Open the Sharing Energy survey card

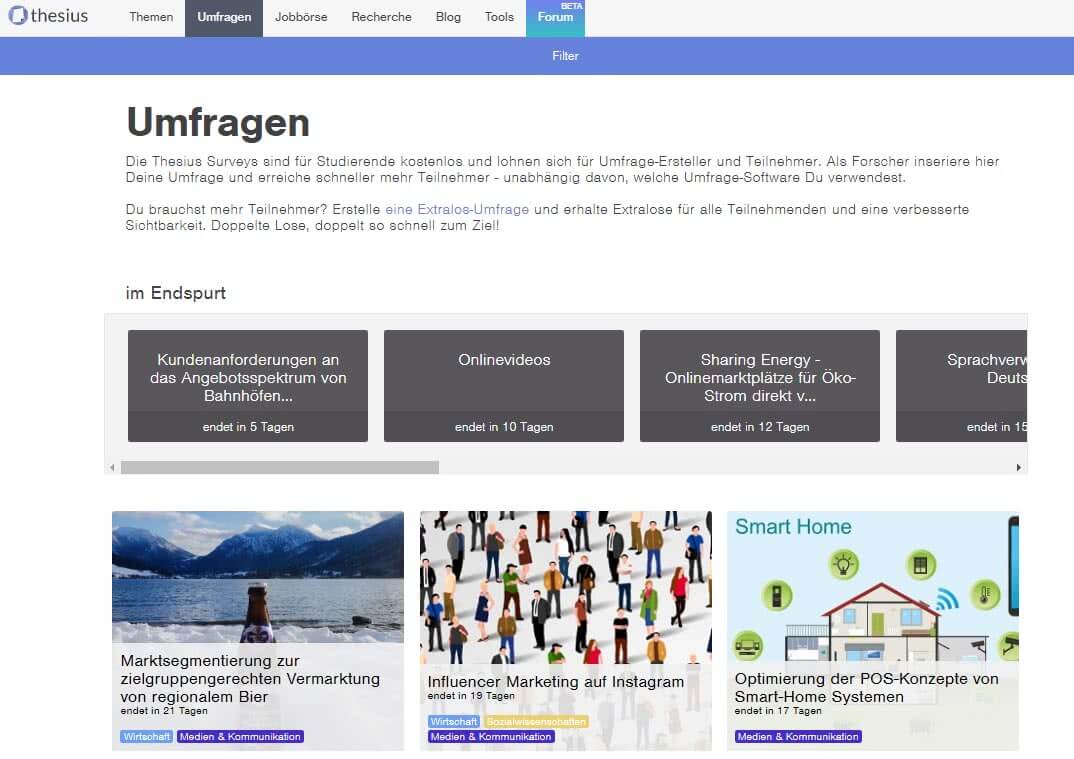coord(760,386)
